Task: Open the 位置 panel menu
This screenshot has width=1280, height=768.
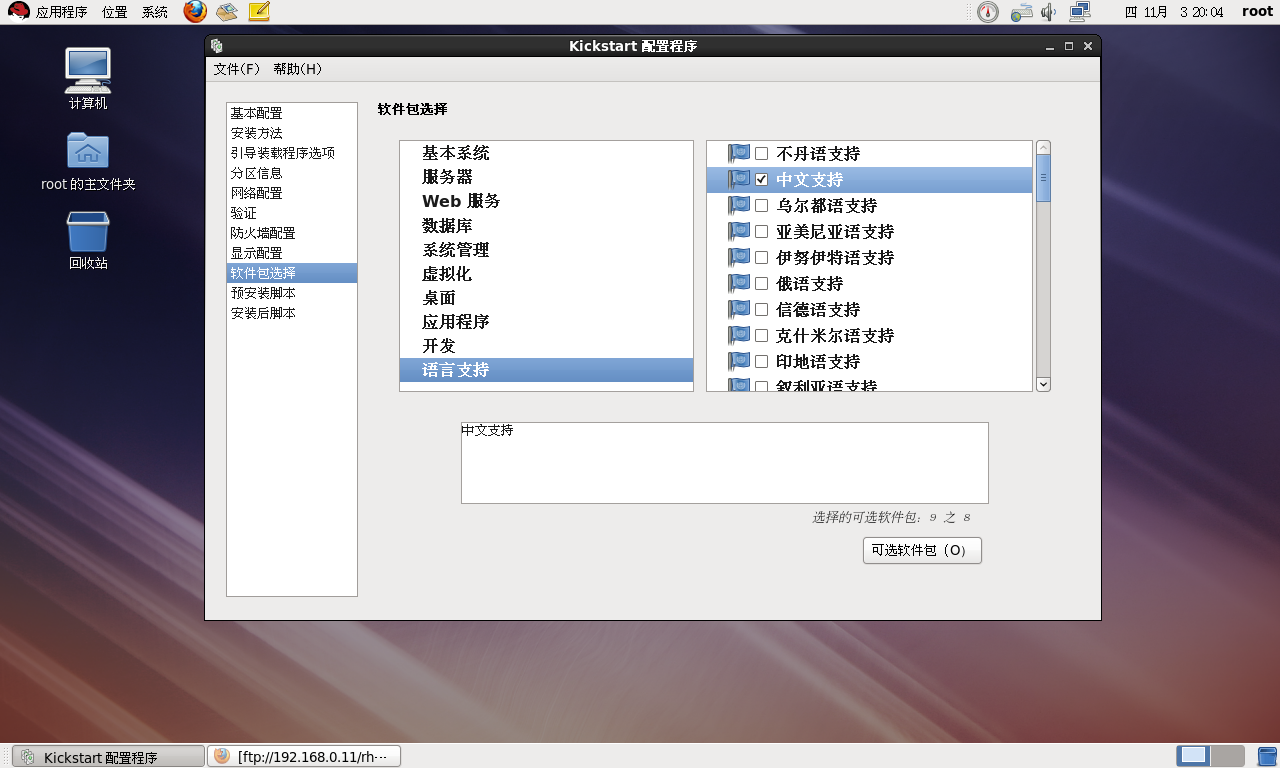Action: pos(114,12)
